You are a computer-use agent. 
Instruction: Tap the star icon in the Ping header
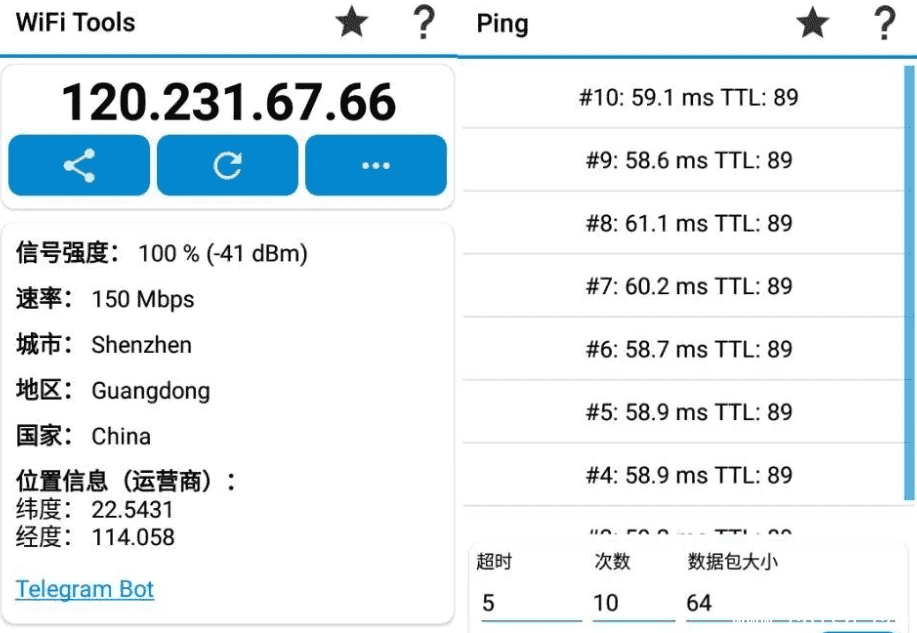tap(812, 22)
